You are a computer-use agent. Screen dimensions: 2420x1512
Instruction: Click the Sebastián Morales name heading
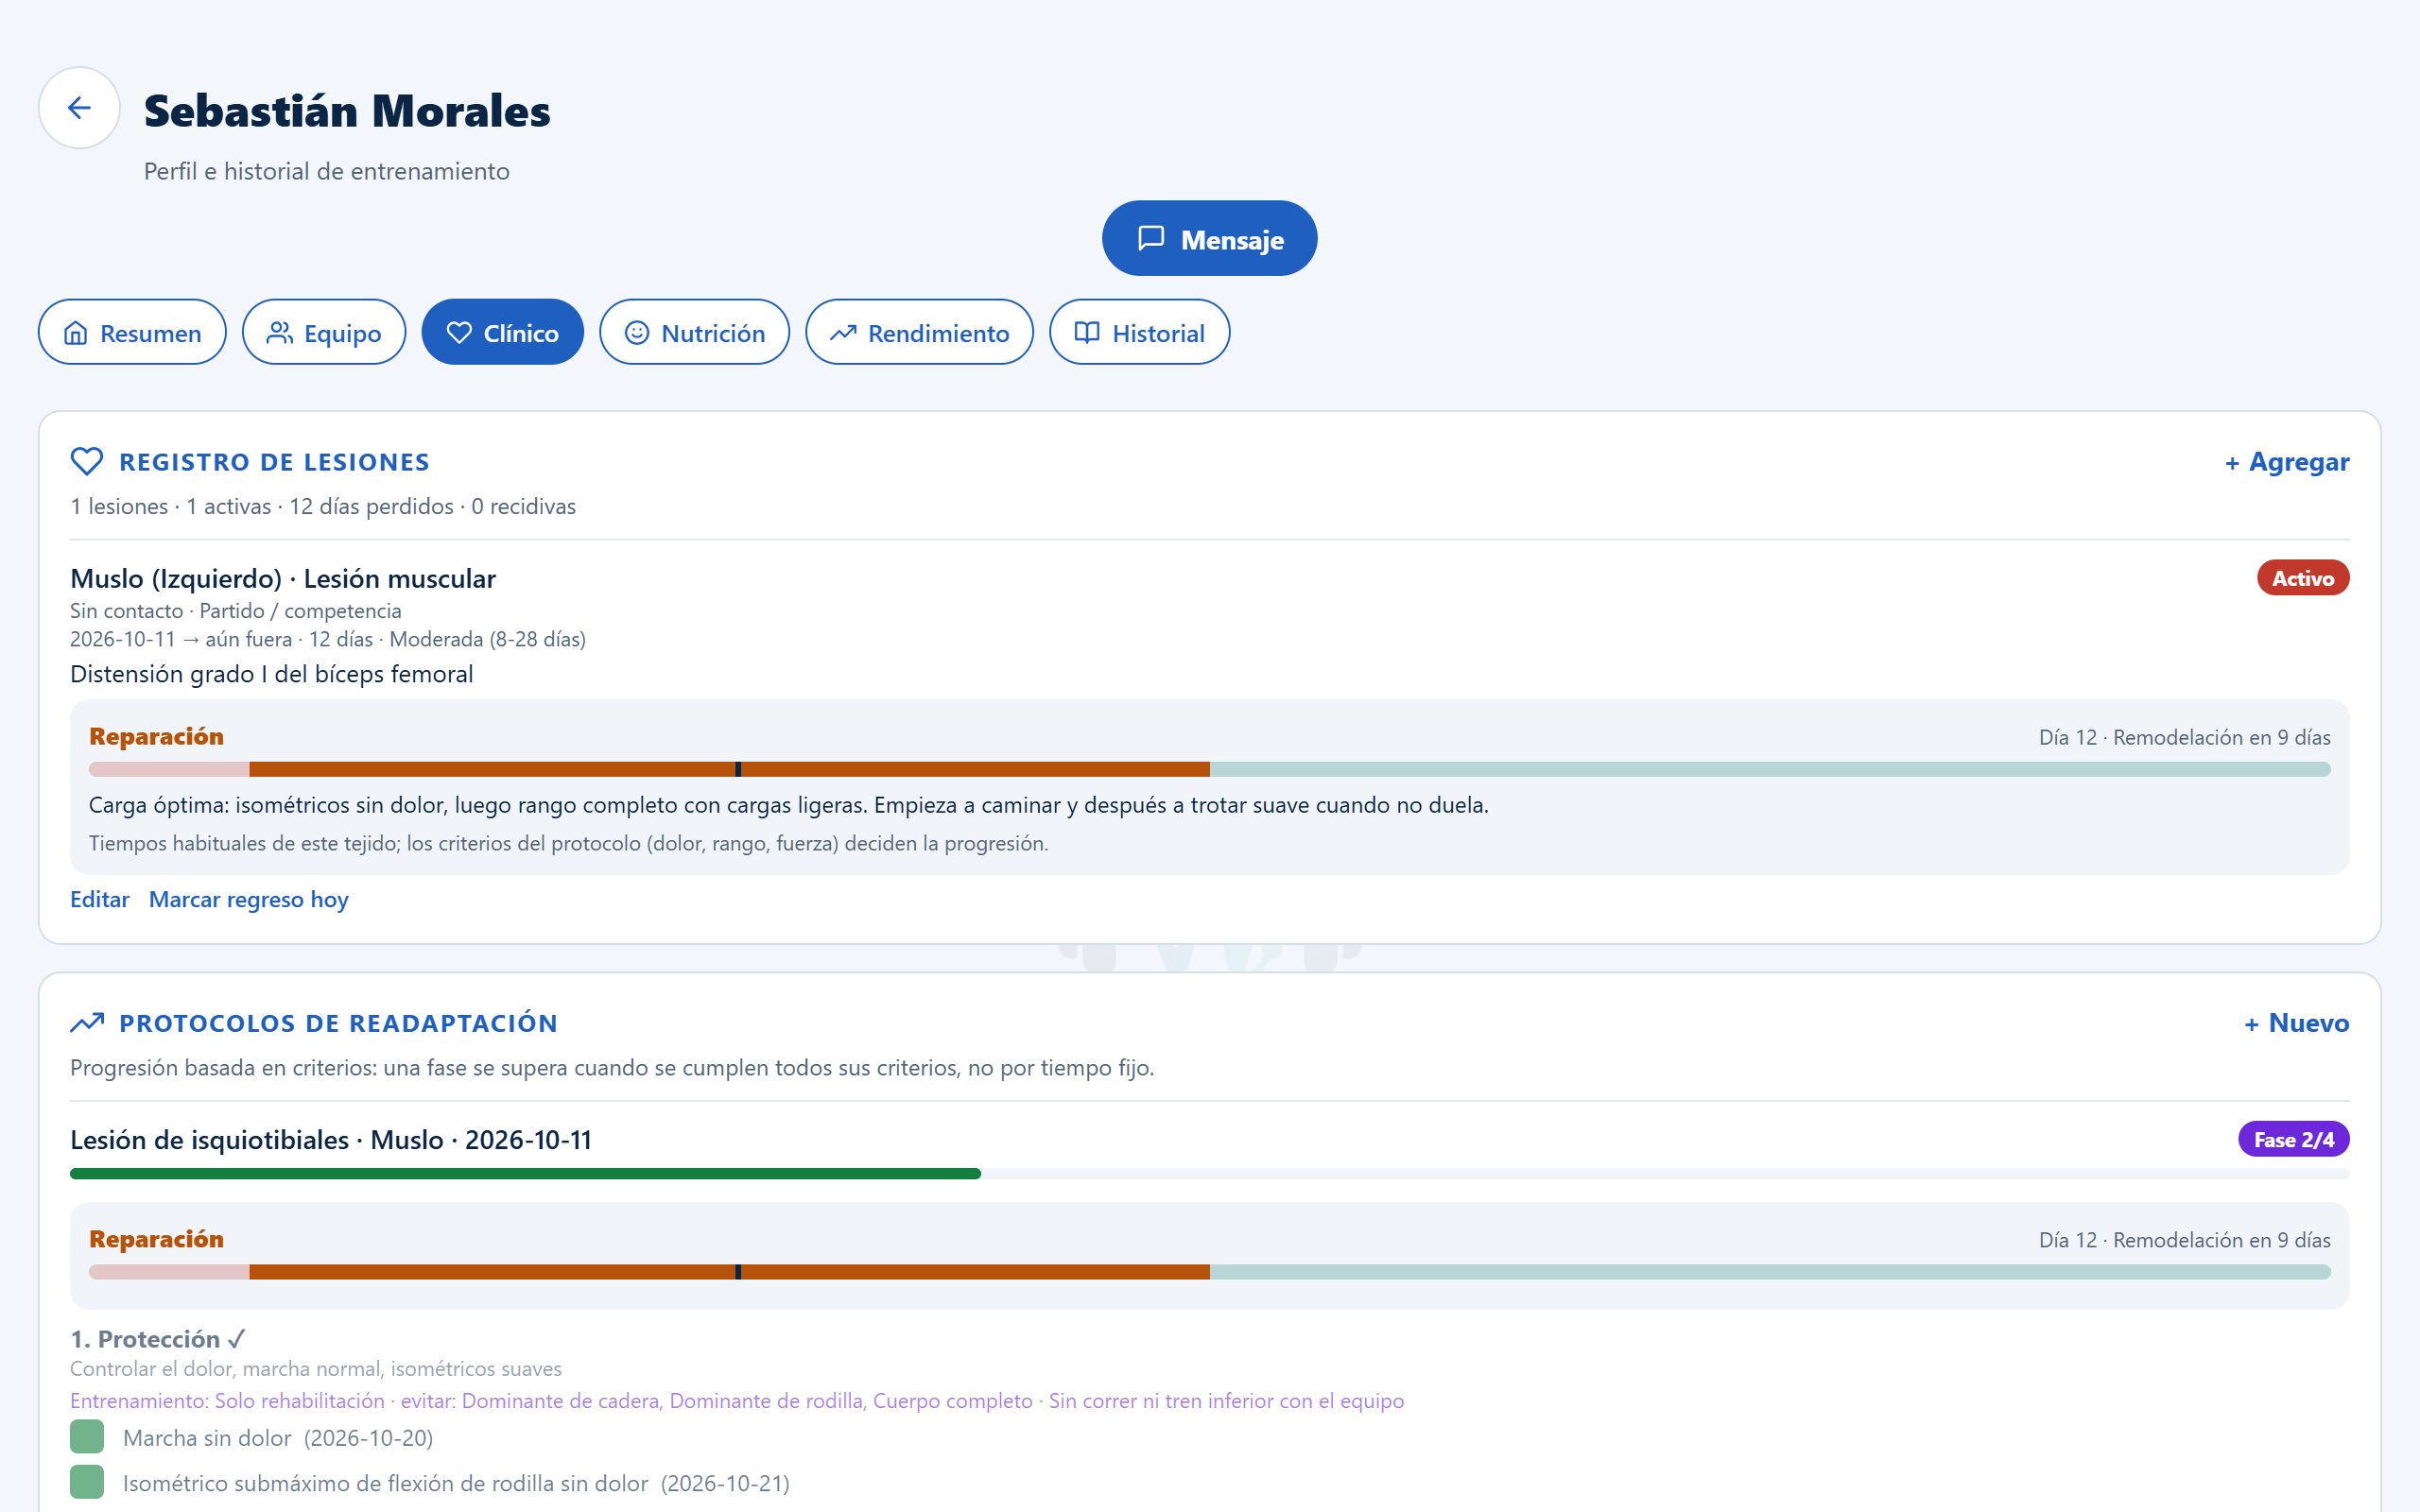coord(347,111)
